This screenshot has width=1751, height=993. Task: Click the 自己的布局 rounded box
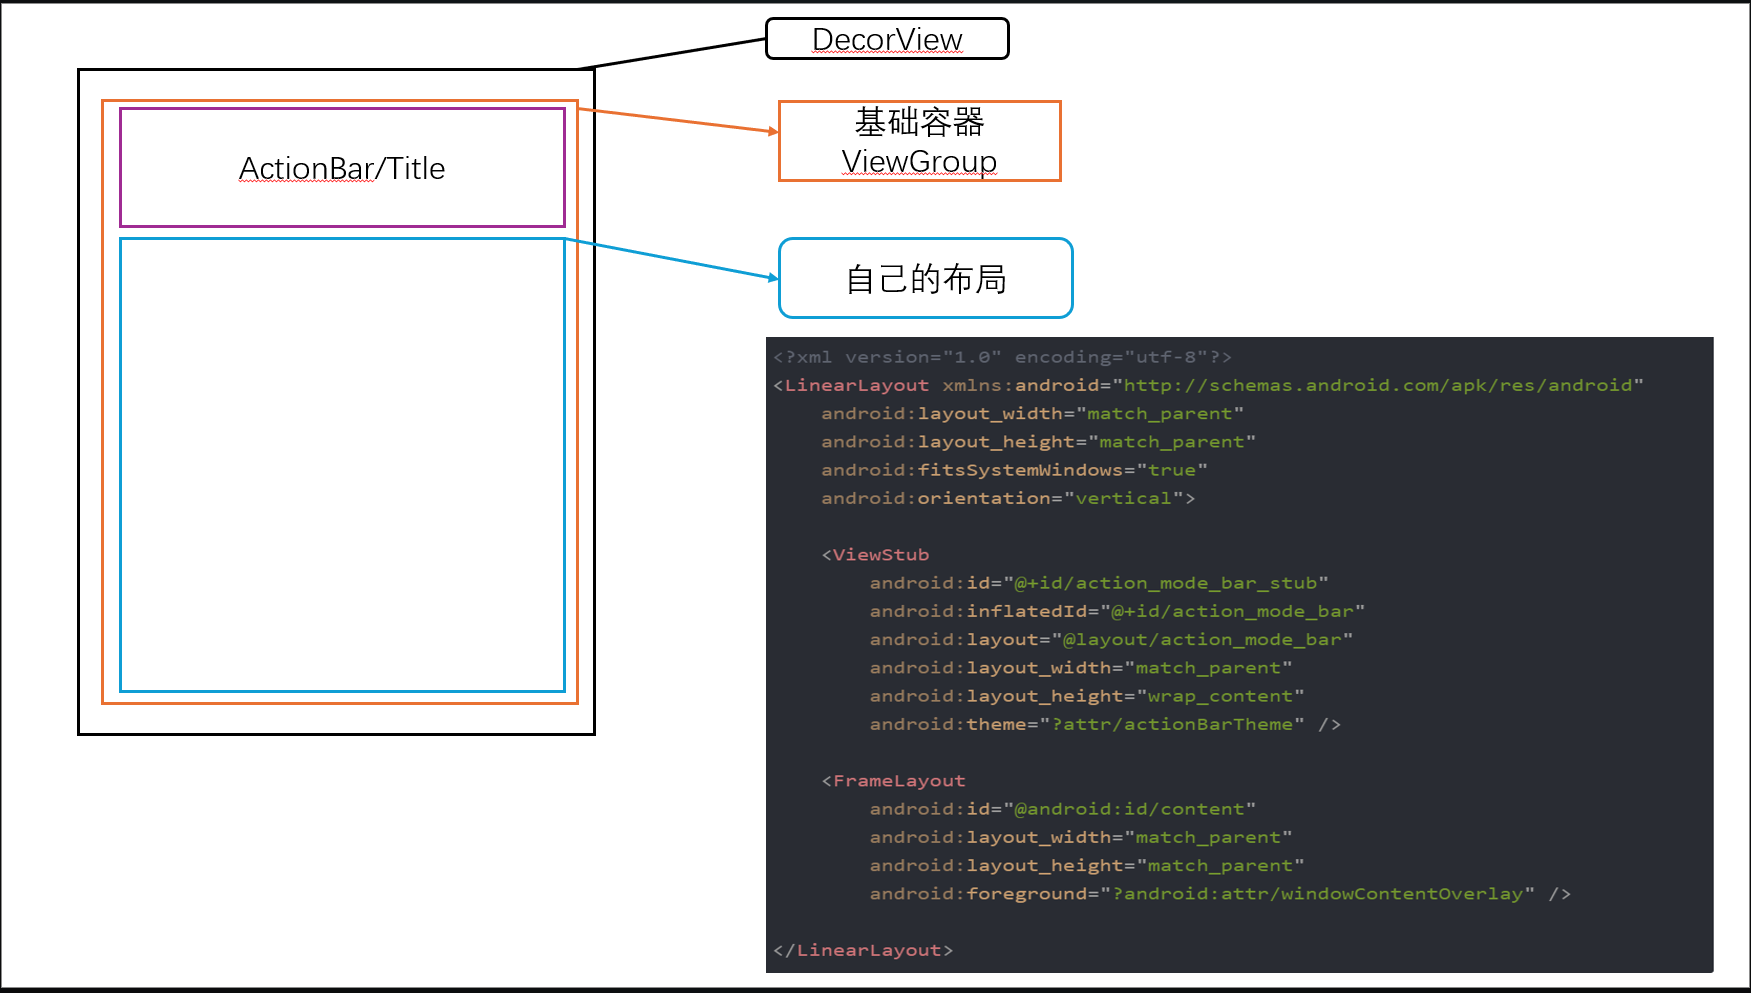coord(924,278)
